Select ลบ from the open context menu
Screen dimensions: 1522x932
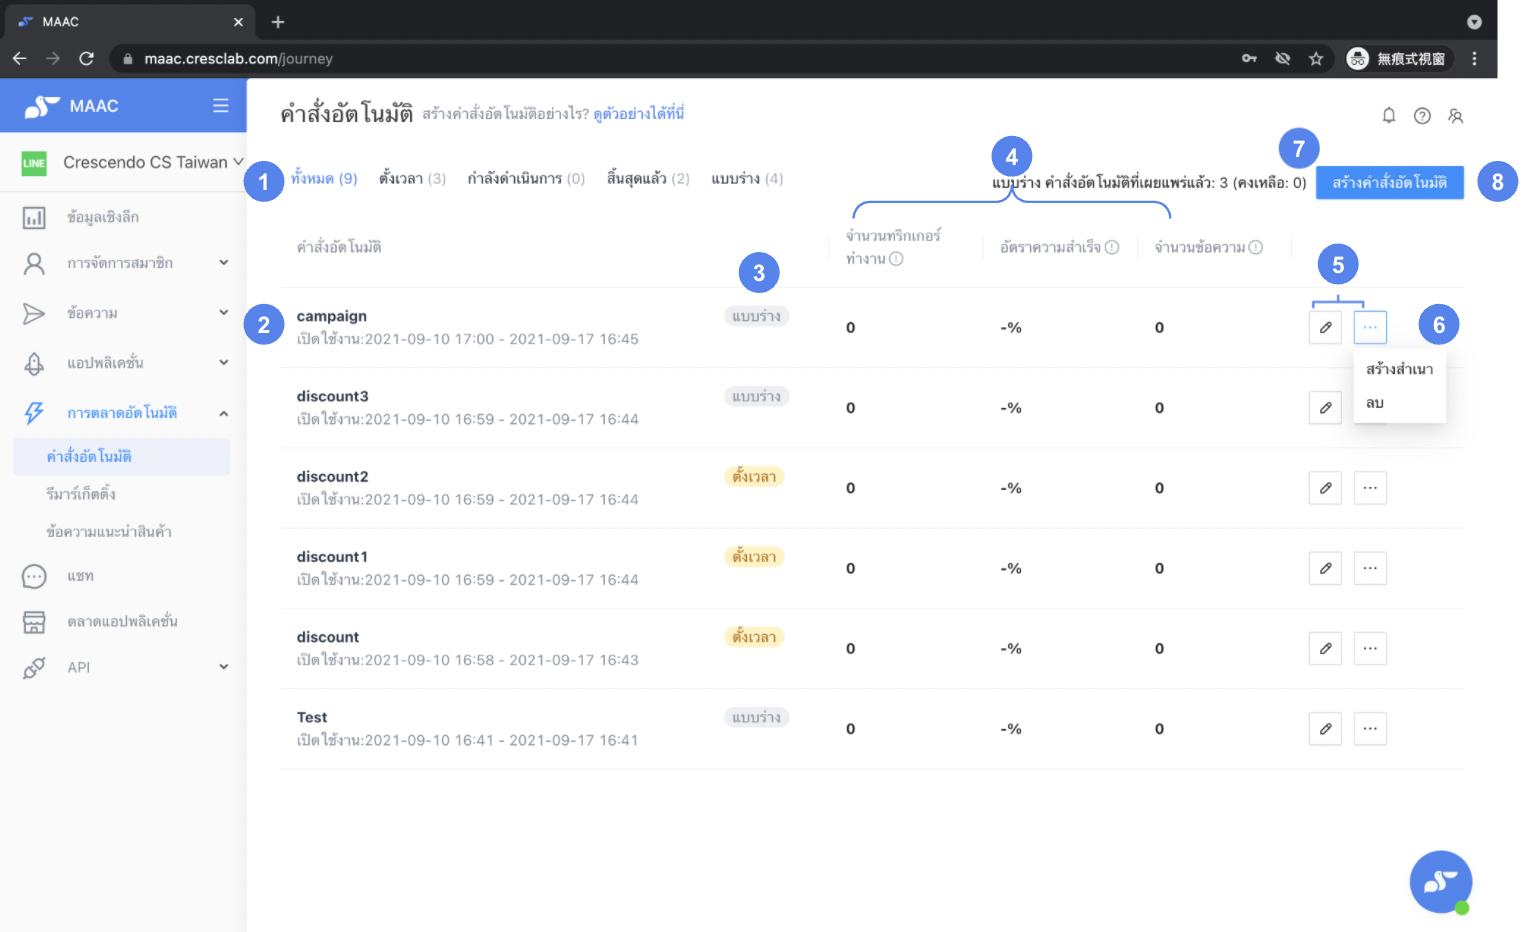(1375, 403)
